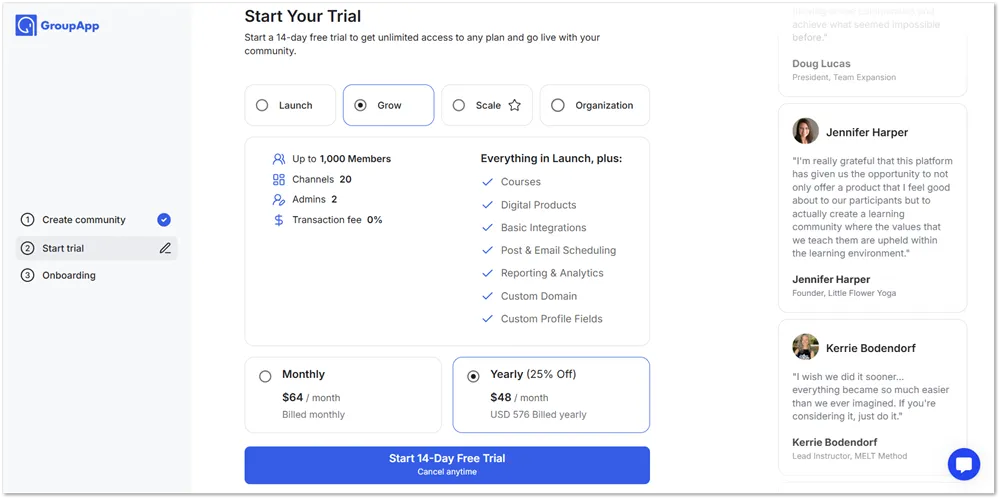Viewport: 999px width, 498px height.
Task: Click the Channels grid icon
Action: (x=278, y=180)
